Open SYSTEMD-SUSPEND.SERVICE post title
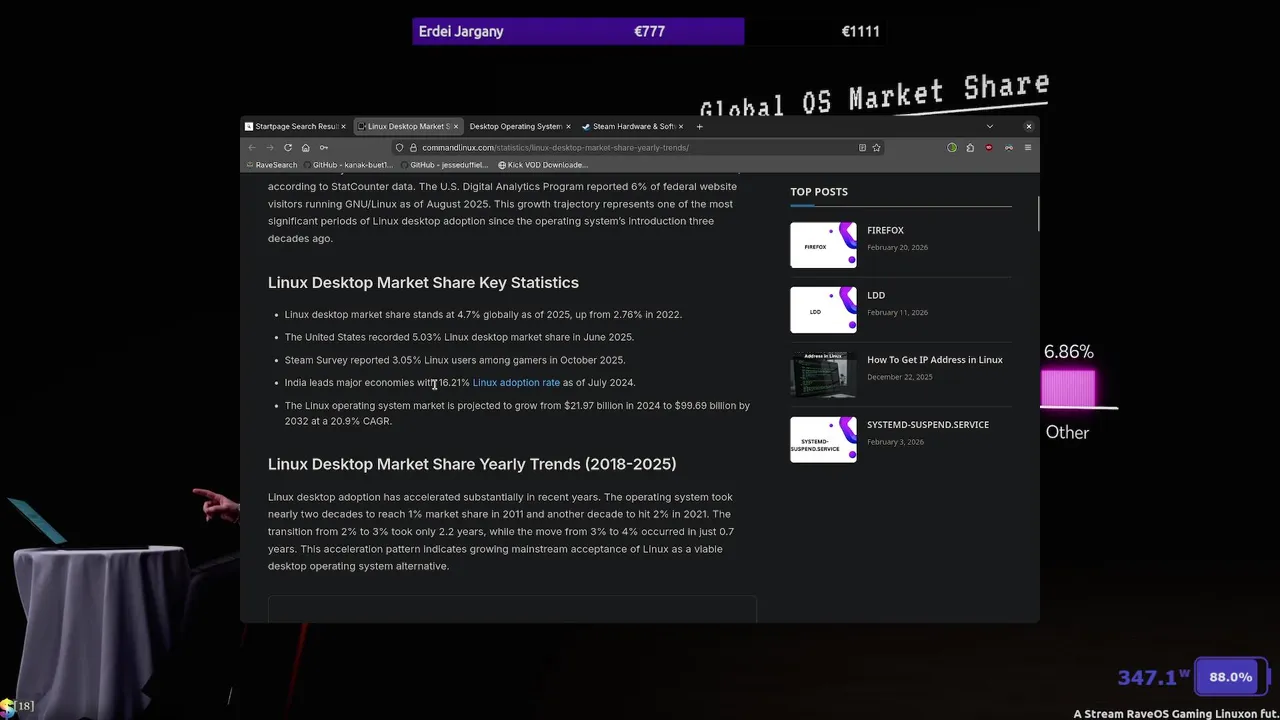 (x=928, y=424)
